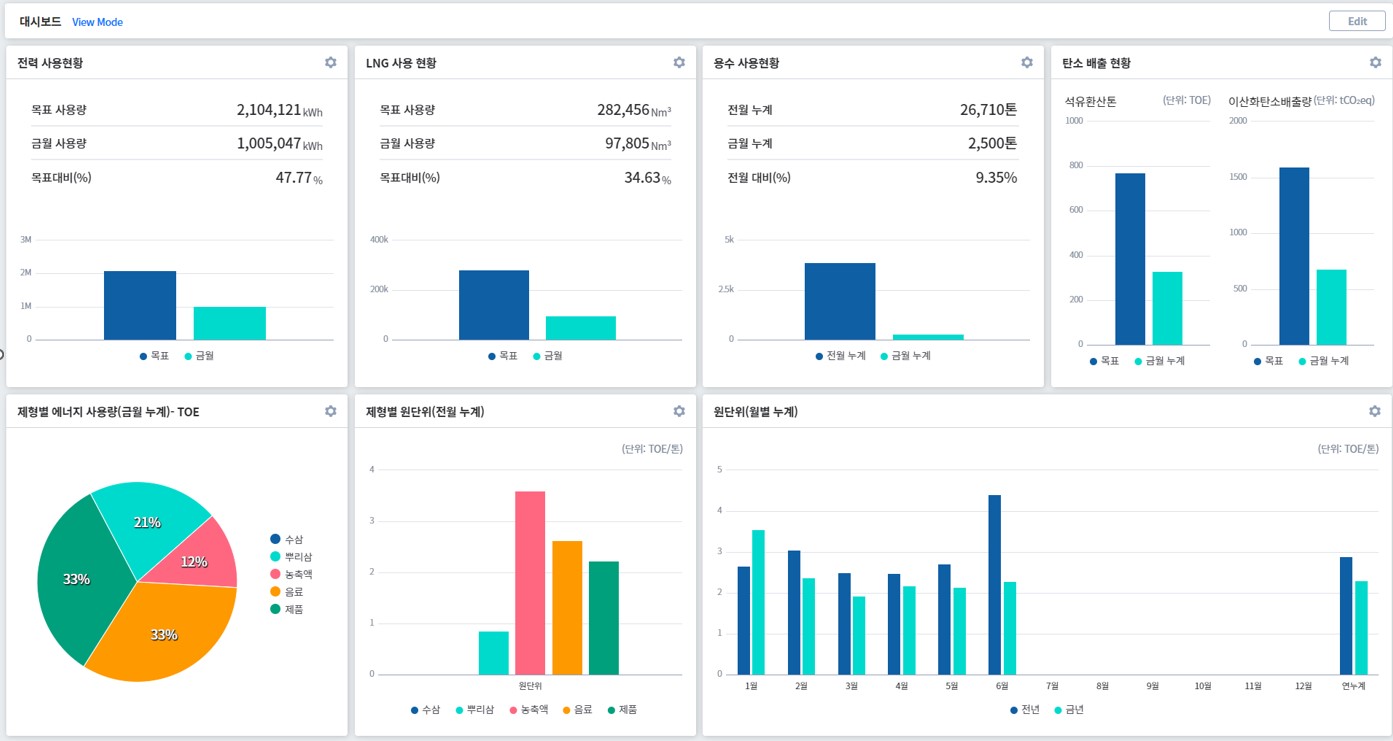Screen dimensions: 1393x741
Task: Open settings gear for 제형별 에너지 사용량 widget
Action: (331, 411)
